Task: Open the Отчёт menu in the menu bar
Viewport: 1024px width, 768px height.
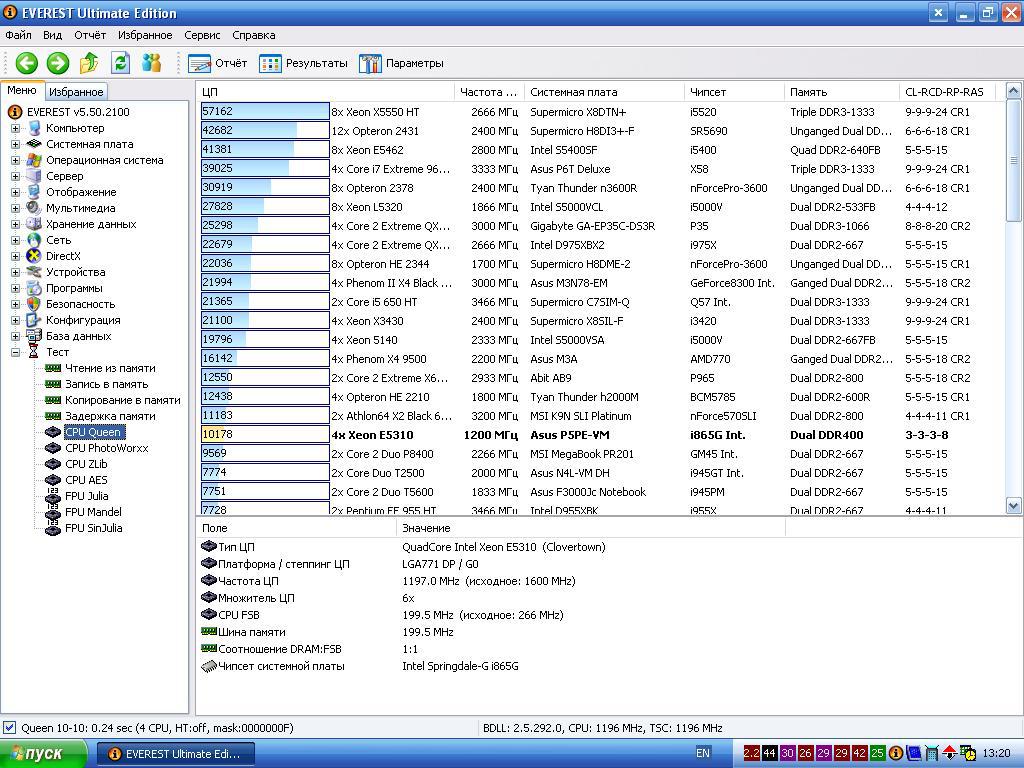Action: pos(89,35)
